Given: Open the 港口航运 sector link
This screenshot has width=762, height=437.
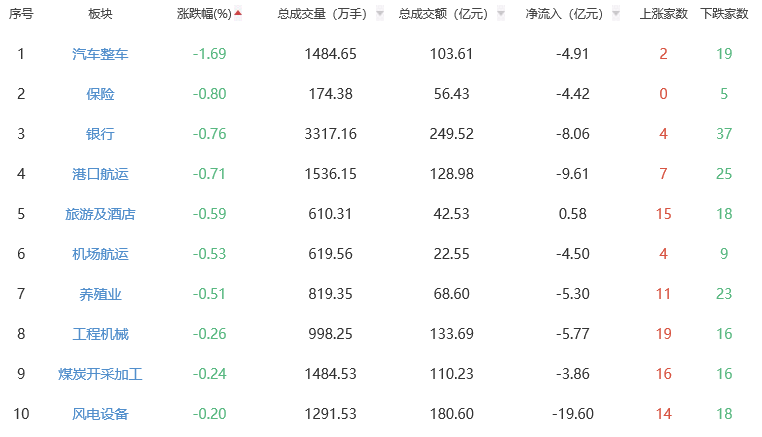Looking at the screenshot, I should [100, 174].
